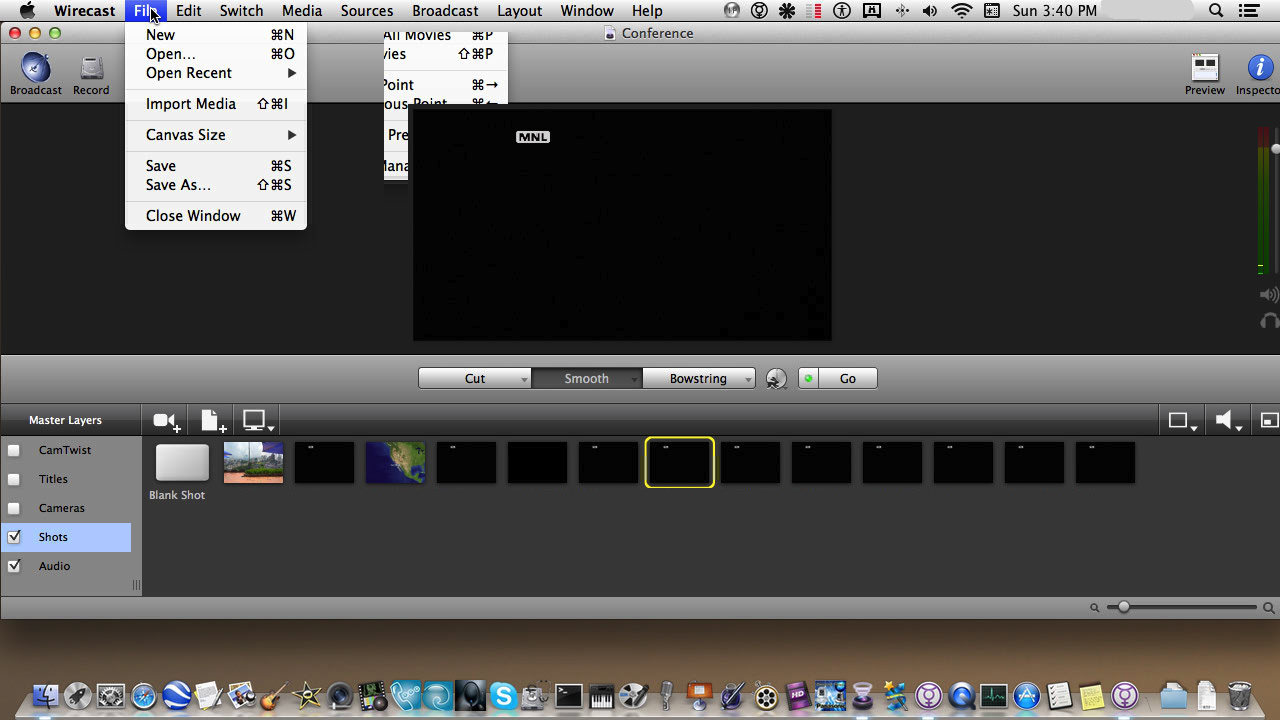Image resolution: width=1280 pixels, height=720 pixels.
Task: Open the Sources menu
Action: coord(366,11)
